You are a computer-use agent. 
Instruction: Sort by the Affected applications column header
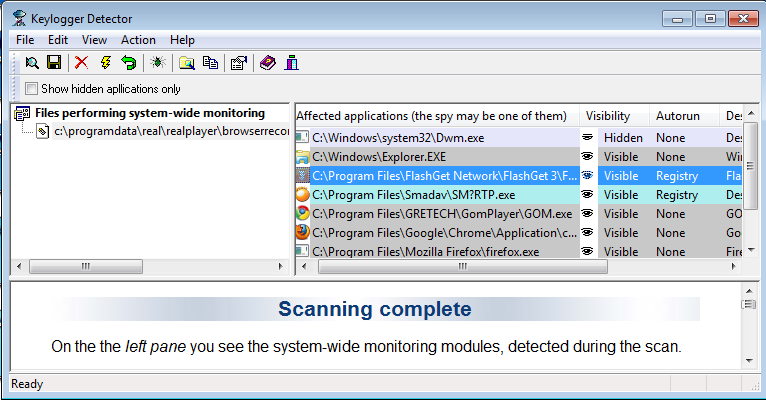[x=438, y=116]
